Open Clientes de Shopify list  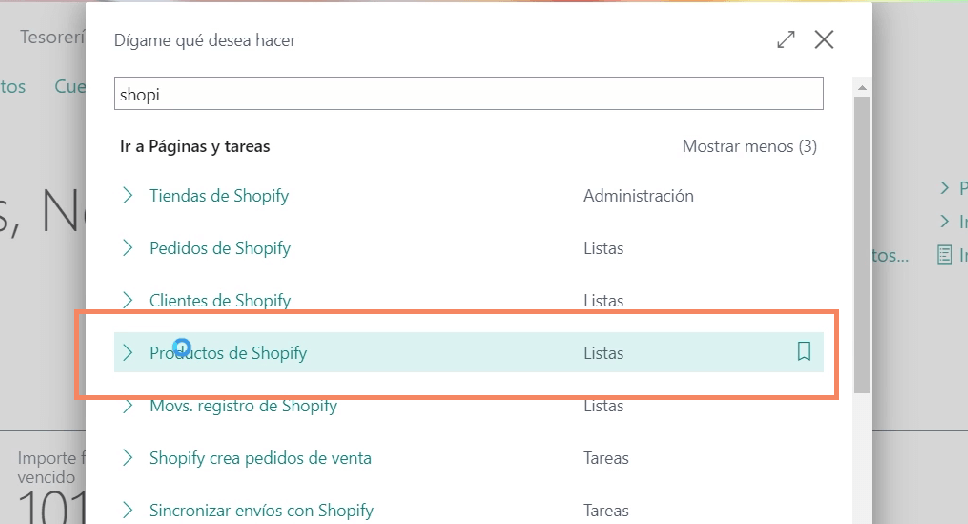click(220, 300)
